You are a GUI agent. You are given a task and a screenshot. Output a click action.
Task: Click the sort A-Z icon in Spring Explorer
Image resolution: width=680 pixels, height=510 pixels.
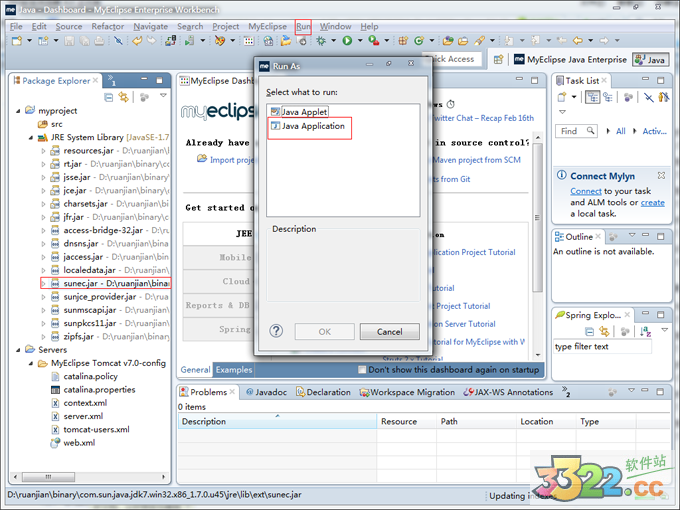click(645, 331)
